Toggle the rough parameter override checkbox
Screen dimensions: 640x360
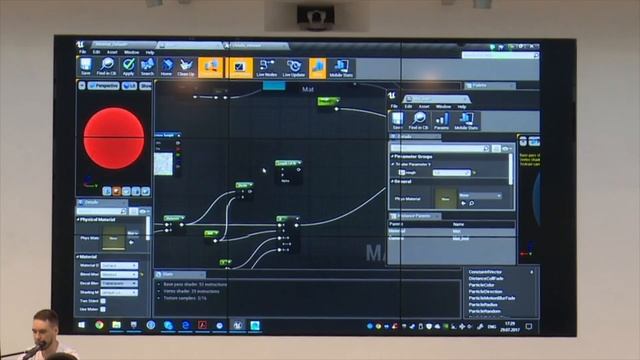[402, 173]
